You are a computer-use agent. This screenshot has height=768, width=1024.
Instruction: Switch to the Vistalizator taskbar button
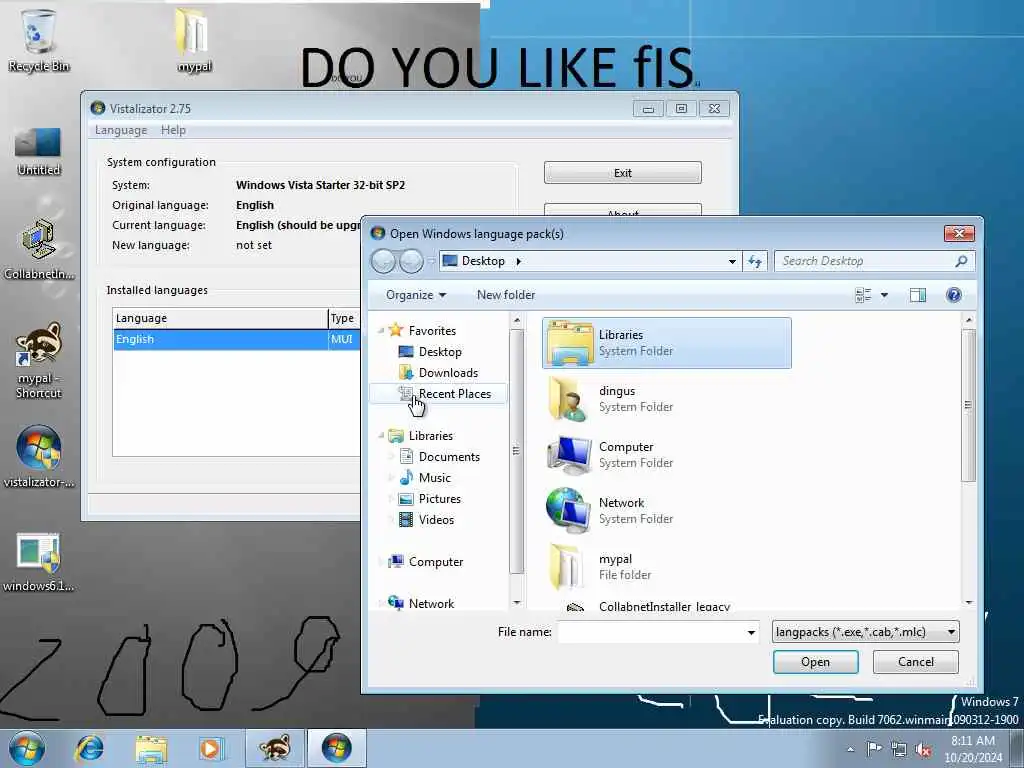(x=336, y=748)
